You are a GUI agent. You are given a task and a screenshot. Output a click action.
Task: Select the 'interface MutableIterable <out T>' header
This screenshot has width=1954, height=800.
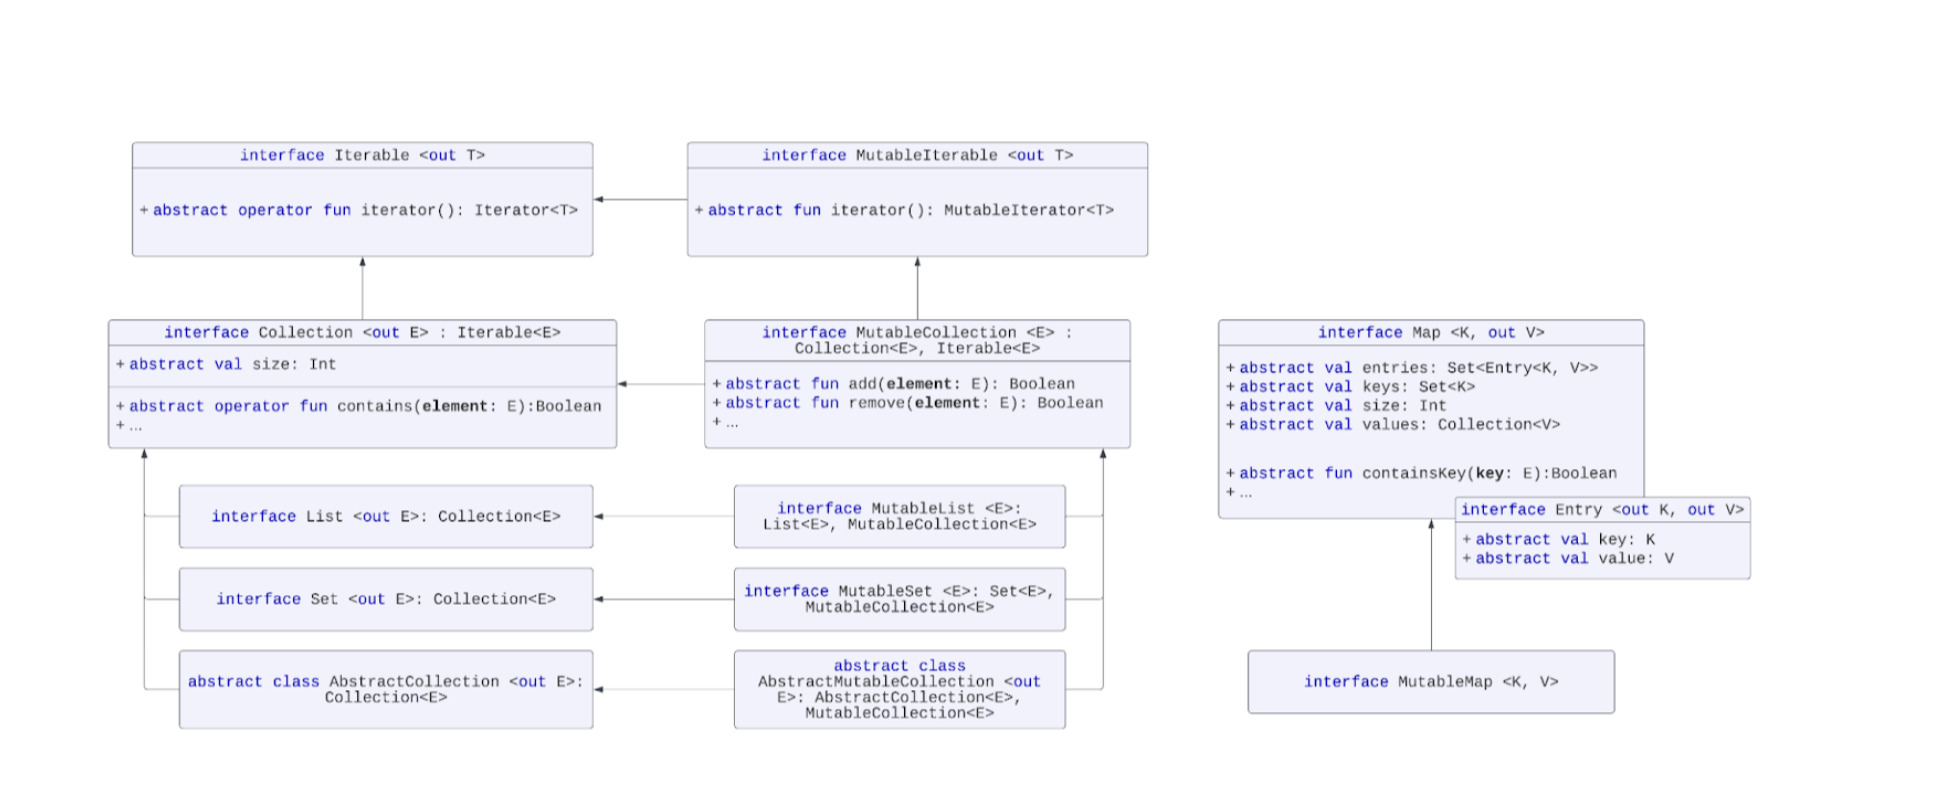tap(917, 155)
